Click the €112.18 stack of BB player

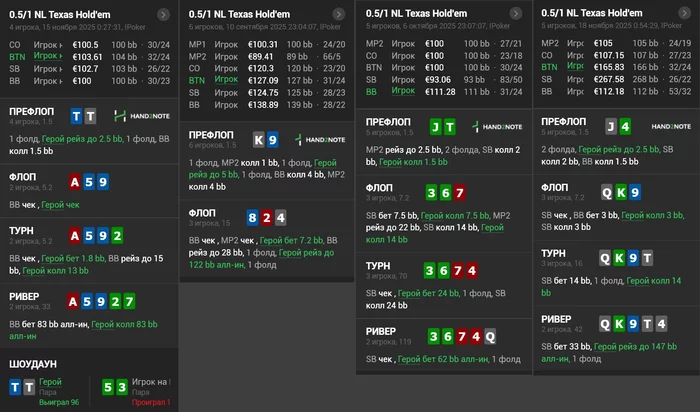[x=609, y=91]
